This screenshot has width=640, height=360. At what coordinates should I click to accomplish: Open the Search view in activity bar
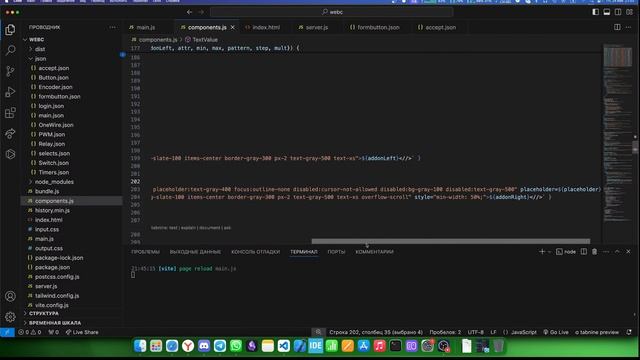(x=10, y=51)
